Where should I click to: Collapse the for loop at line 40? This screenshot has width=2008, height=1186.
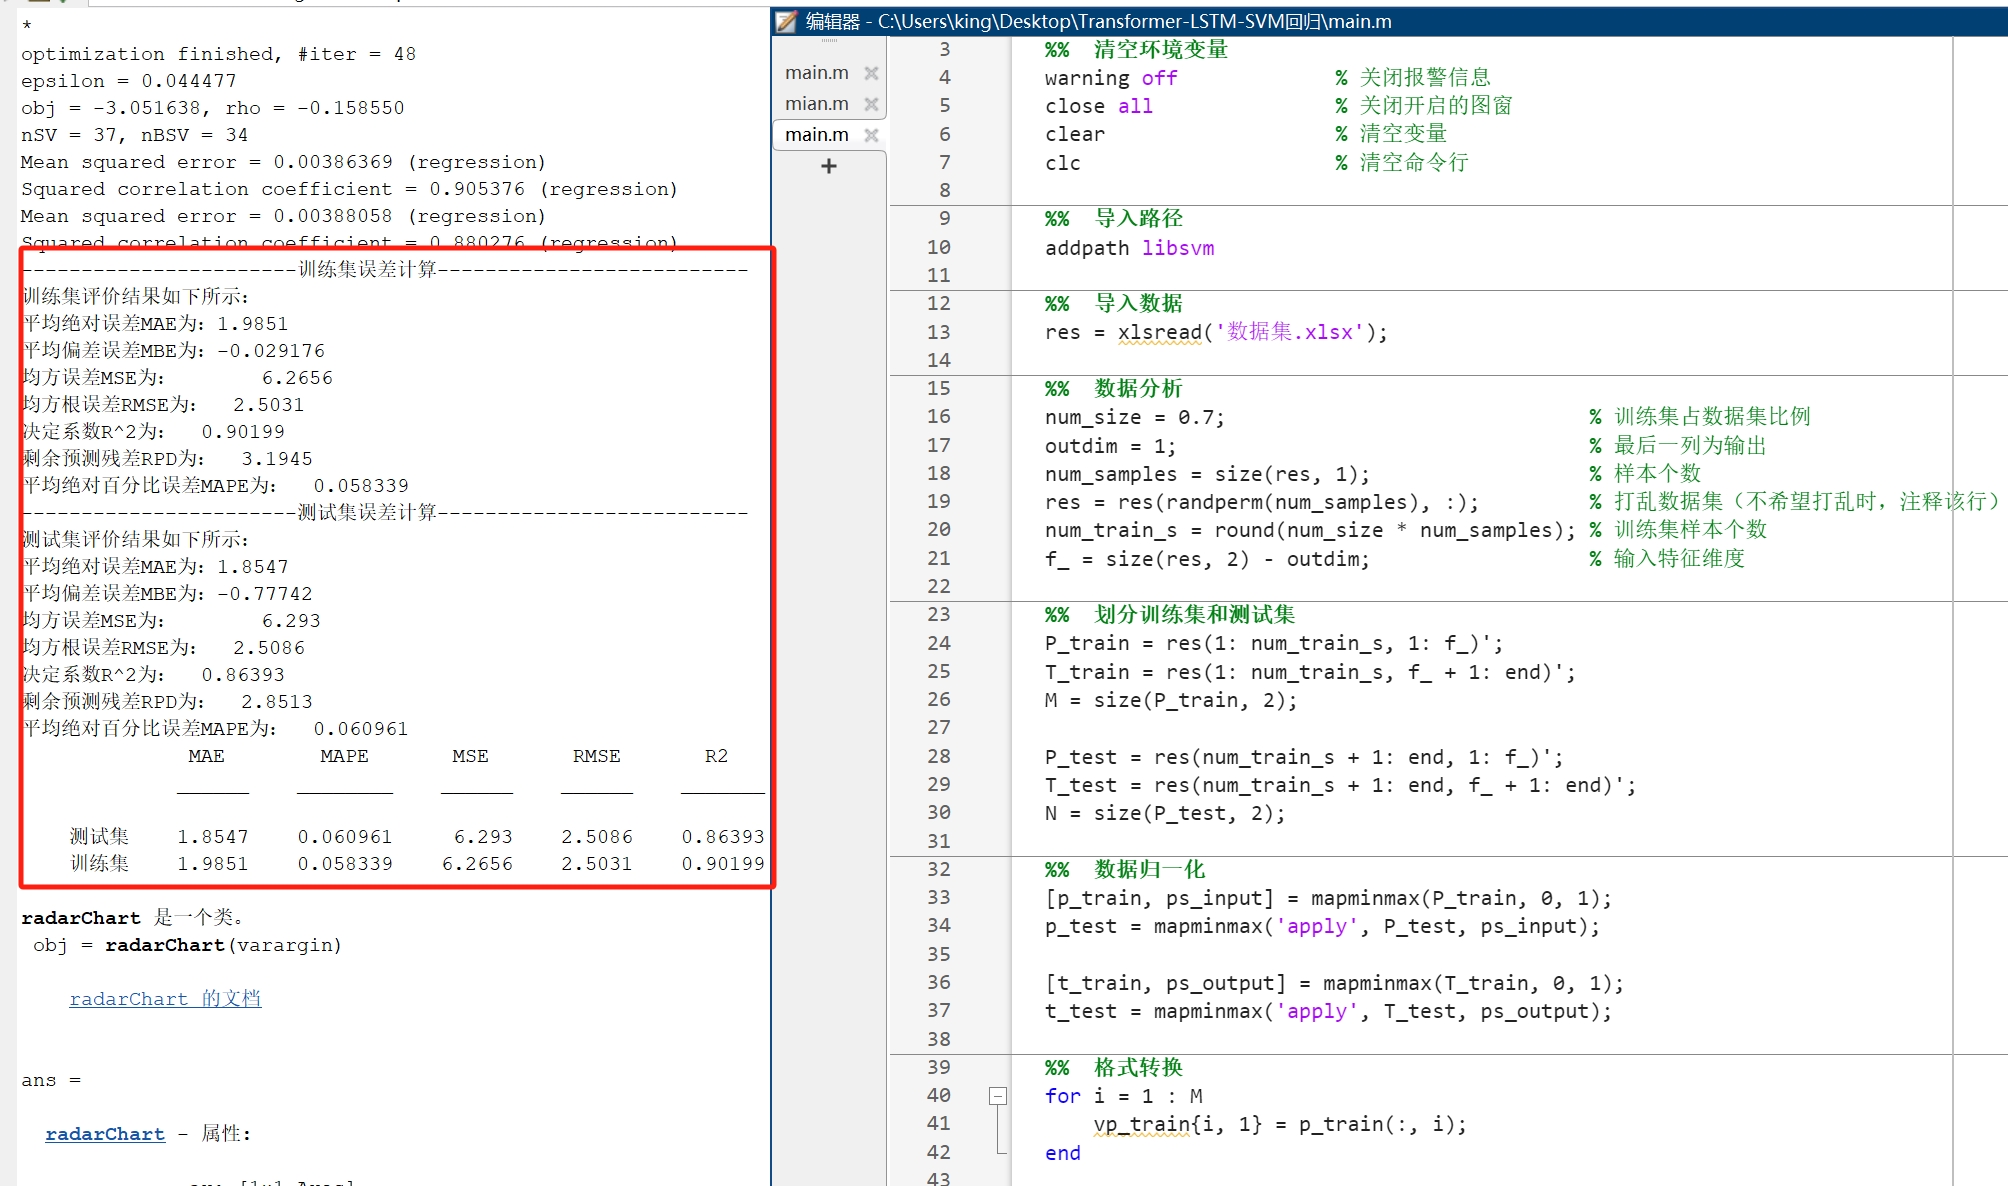(997, 1096)
